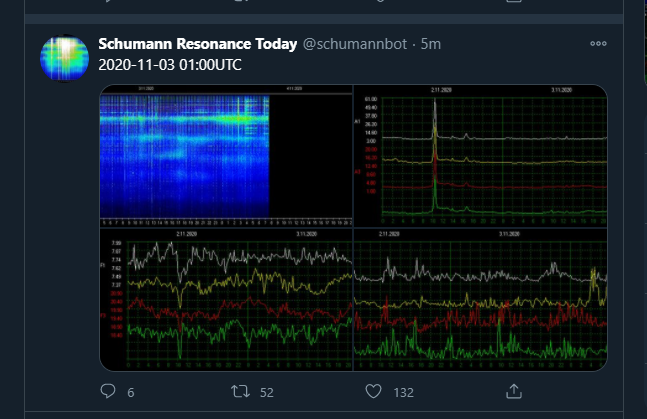
Task: Open the Schumann Resonance Today profile avatar
Action: (x=64, y=58)
